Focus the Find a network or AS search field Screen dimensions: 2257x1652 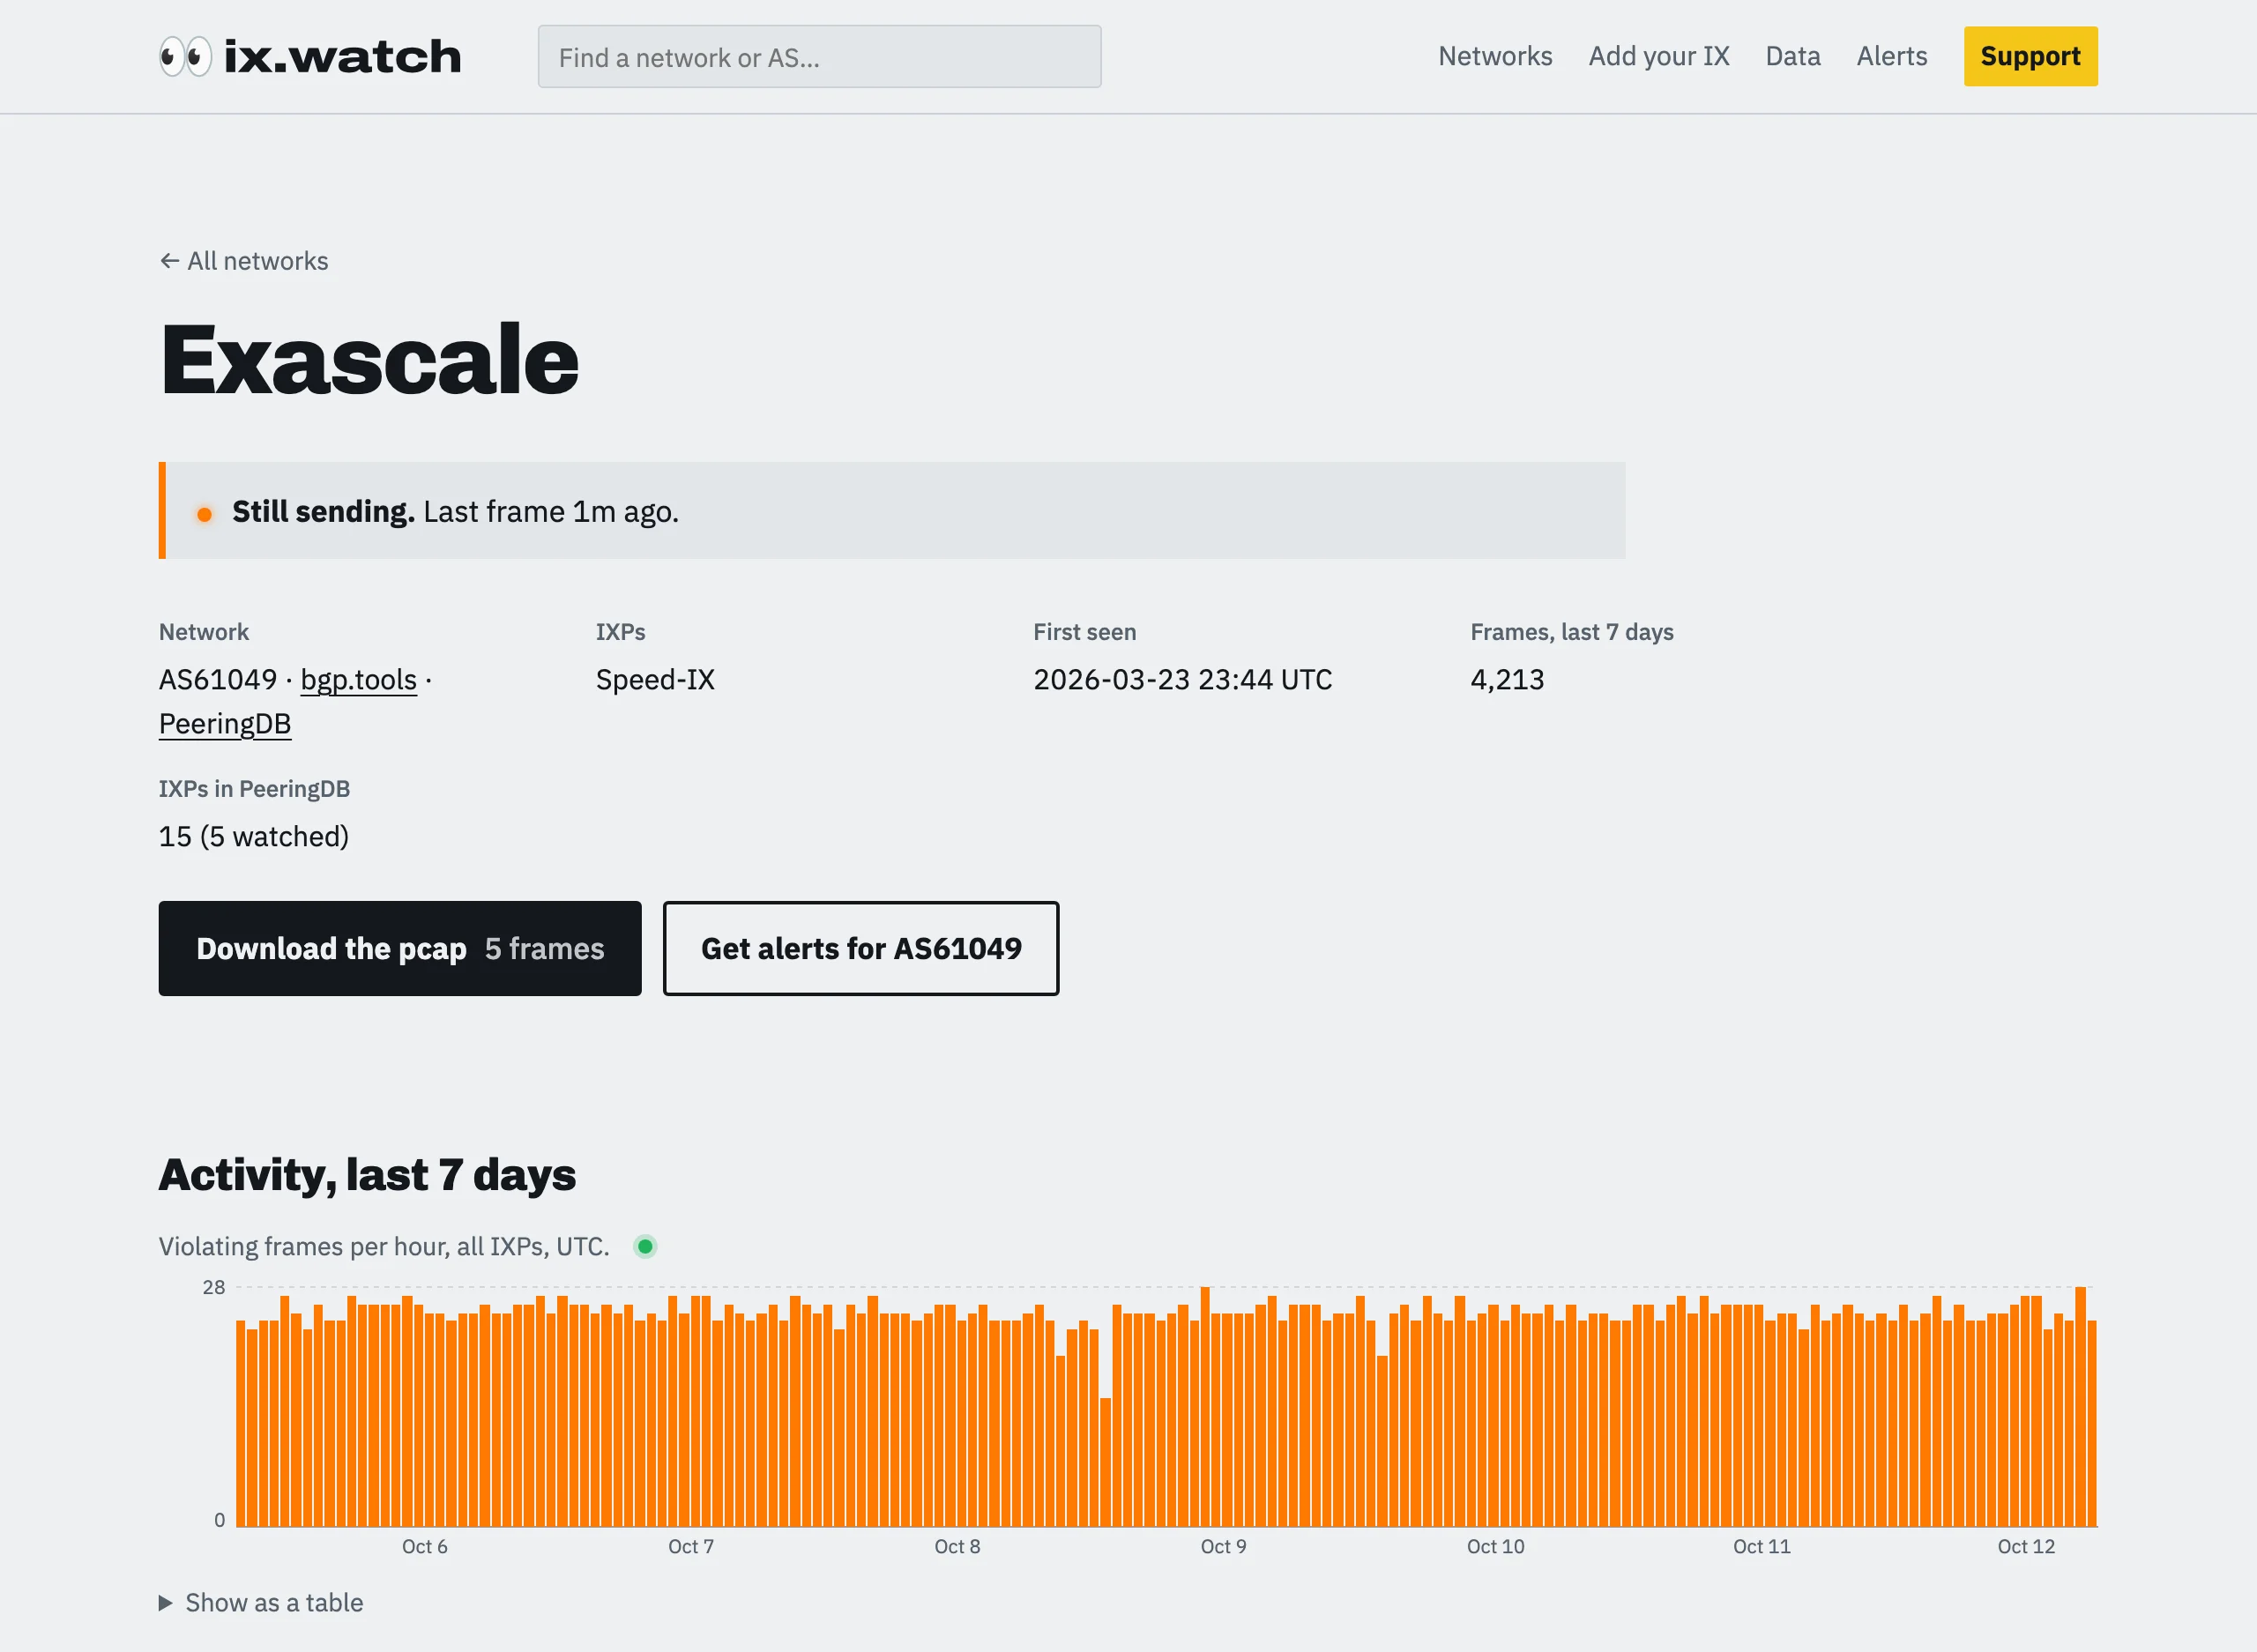pyautogui.click(x=819, y=57)
